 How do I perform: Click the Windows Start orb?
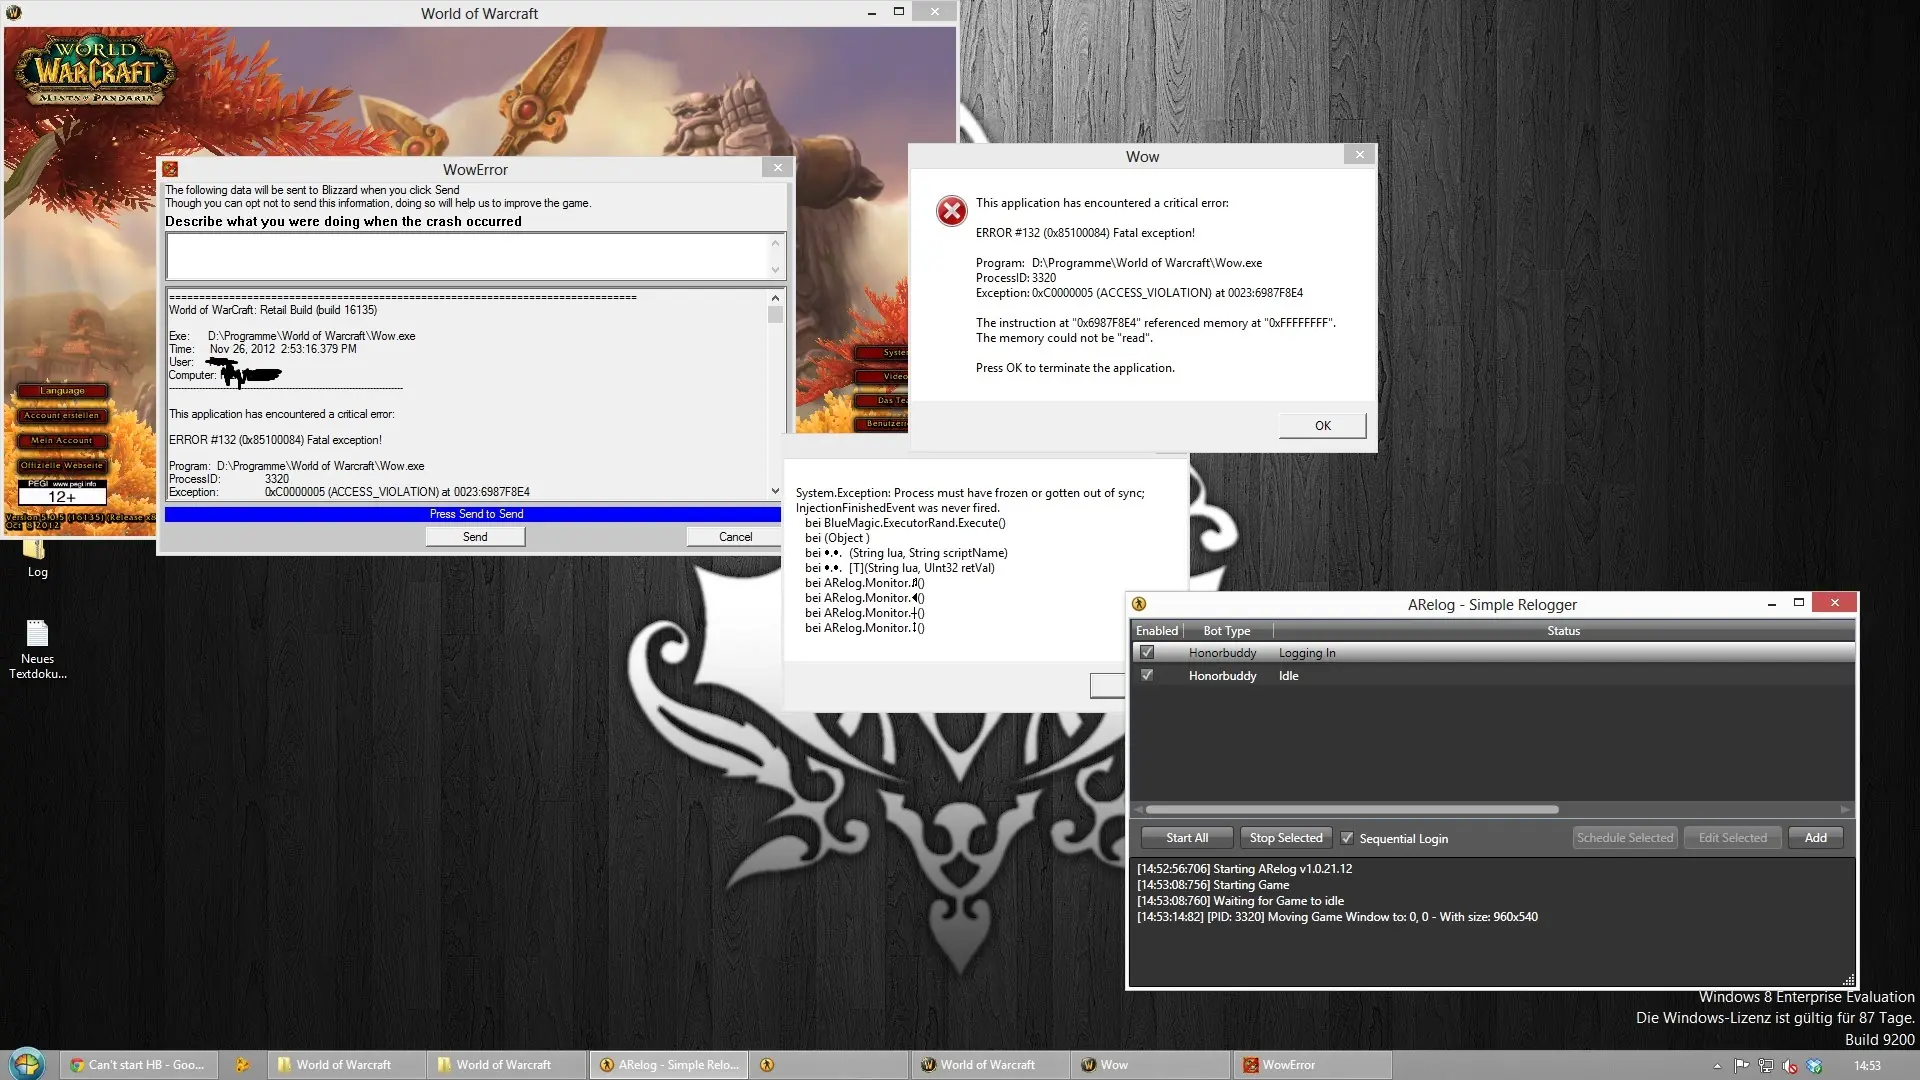(x=25, y=1064)
